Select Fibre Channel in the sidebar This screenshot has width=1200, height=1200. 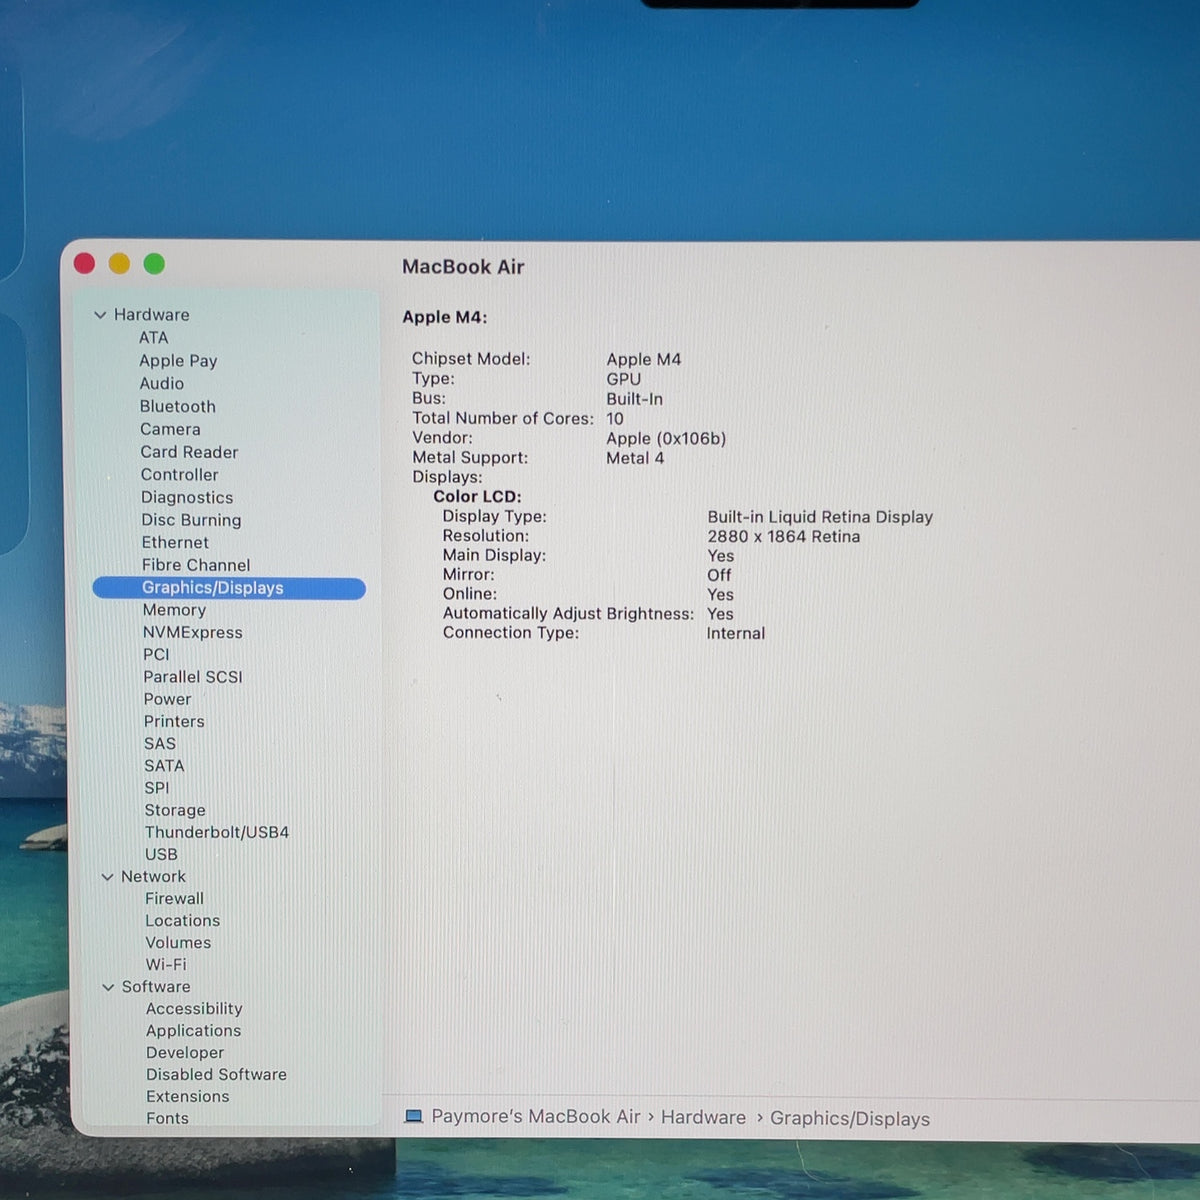196,565
